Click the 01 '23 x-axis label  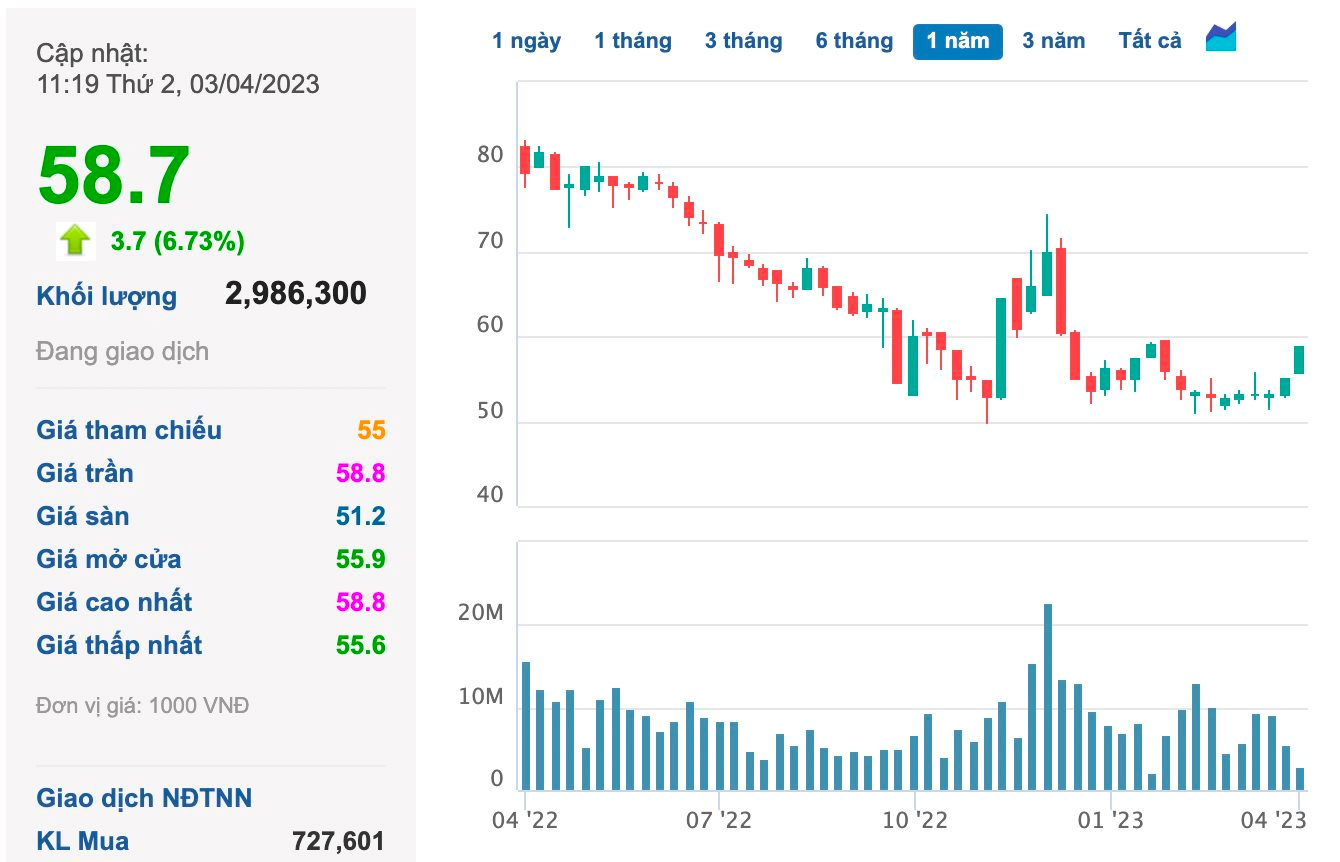click(x=1111, y=820)
